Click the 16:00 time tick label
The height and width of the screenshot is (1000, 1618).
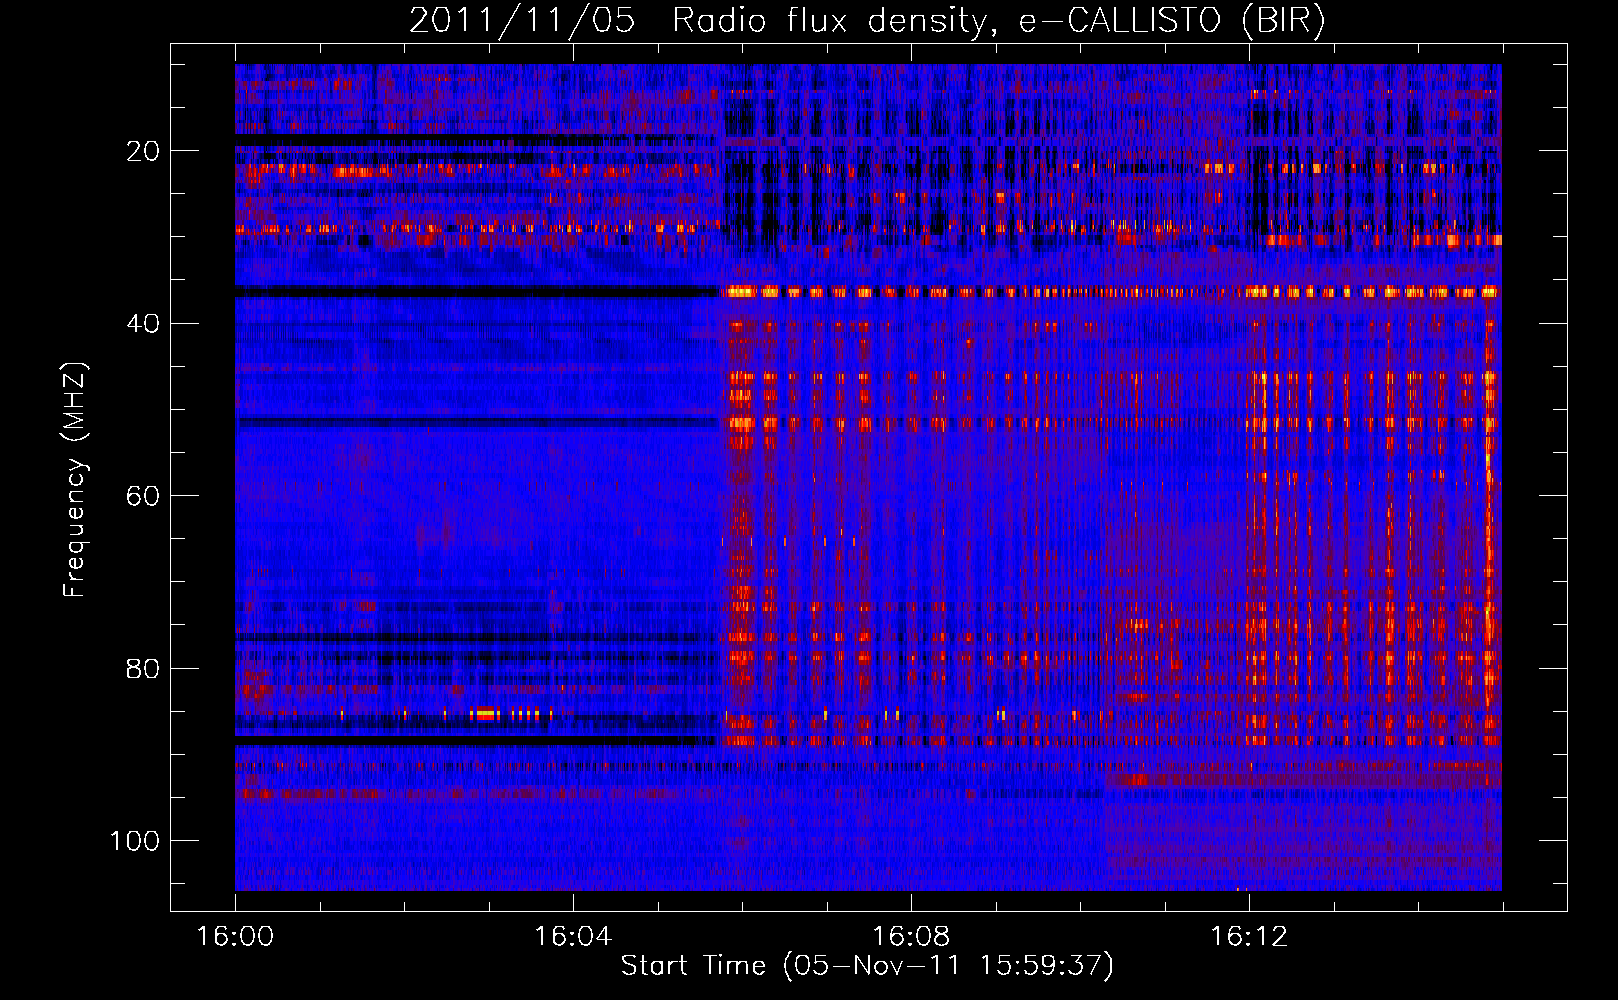tap(235, 937)
